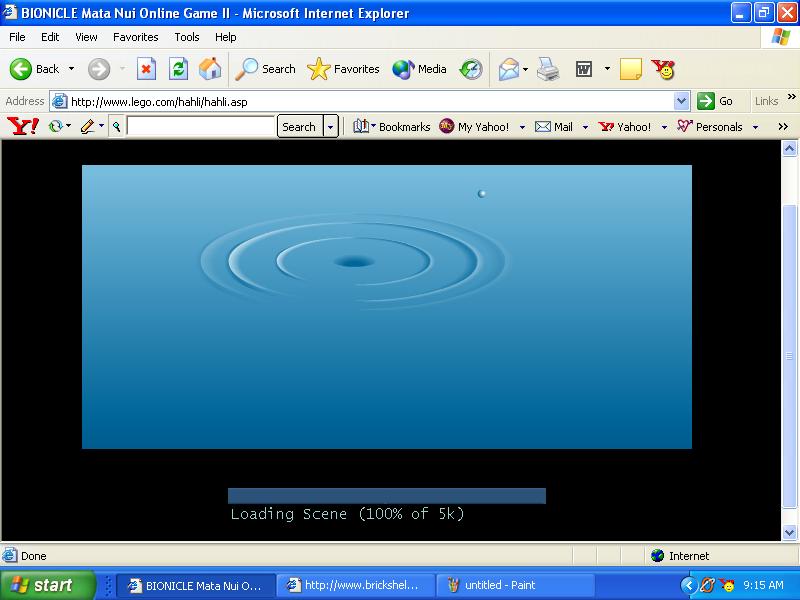Click the scroll down arrow of page scrollbar
Image resolution: width=800 pixels, height=600 pixels.
click(789, 533)
